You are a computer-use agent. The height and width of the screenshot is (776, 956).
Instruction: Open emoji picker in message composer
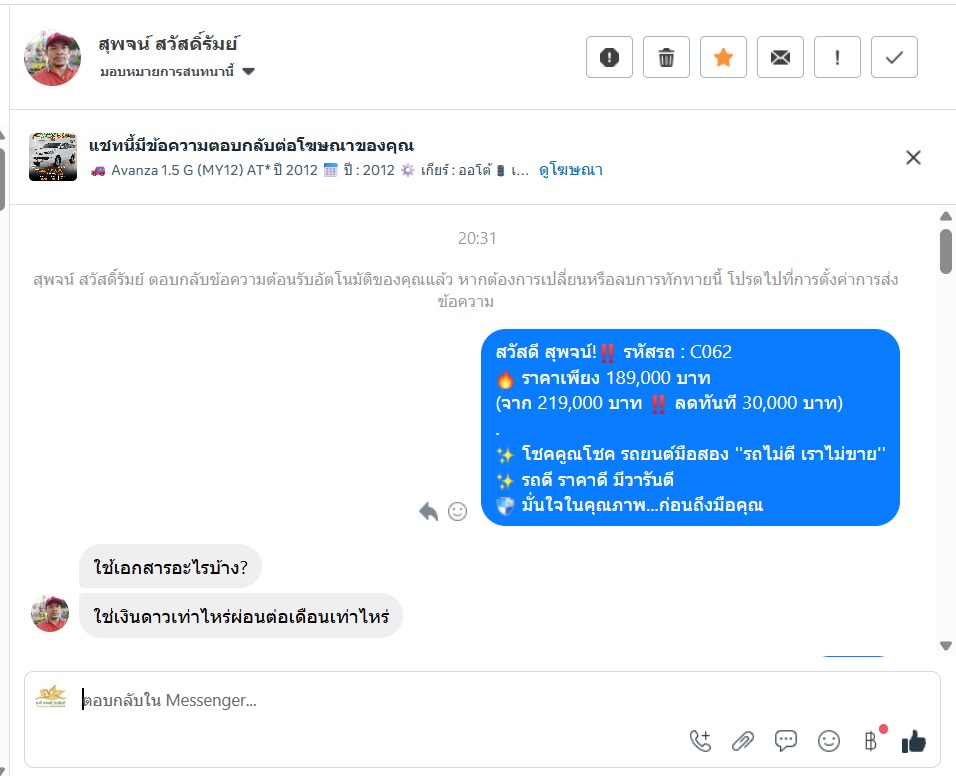coord(829,741)
